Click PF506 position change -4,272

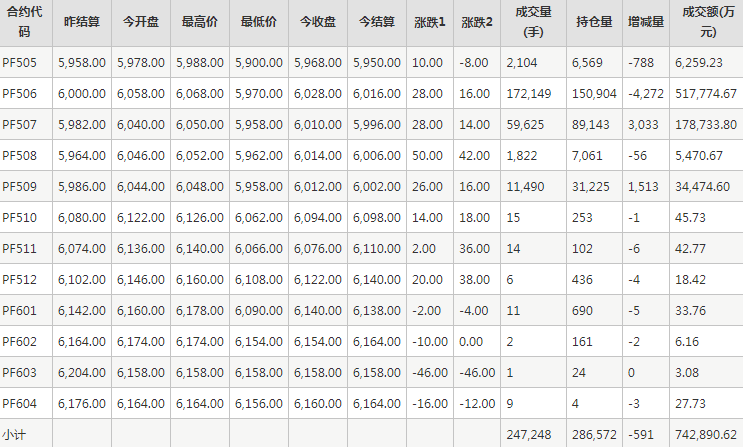point(646,93)
